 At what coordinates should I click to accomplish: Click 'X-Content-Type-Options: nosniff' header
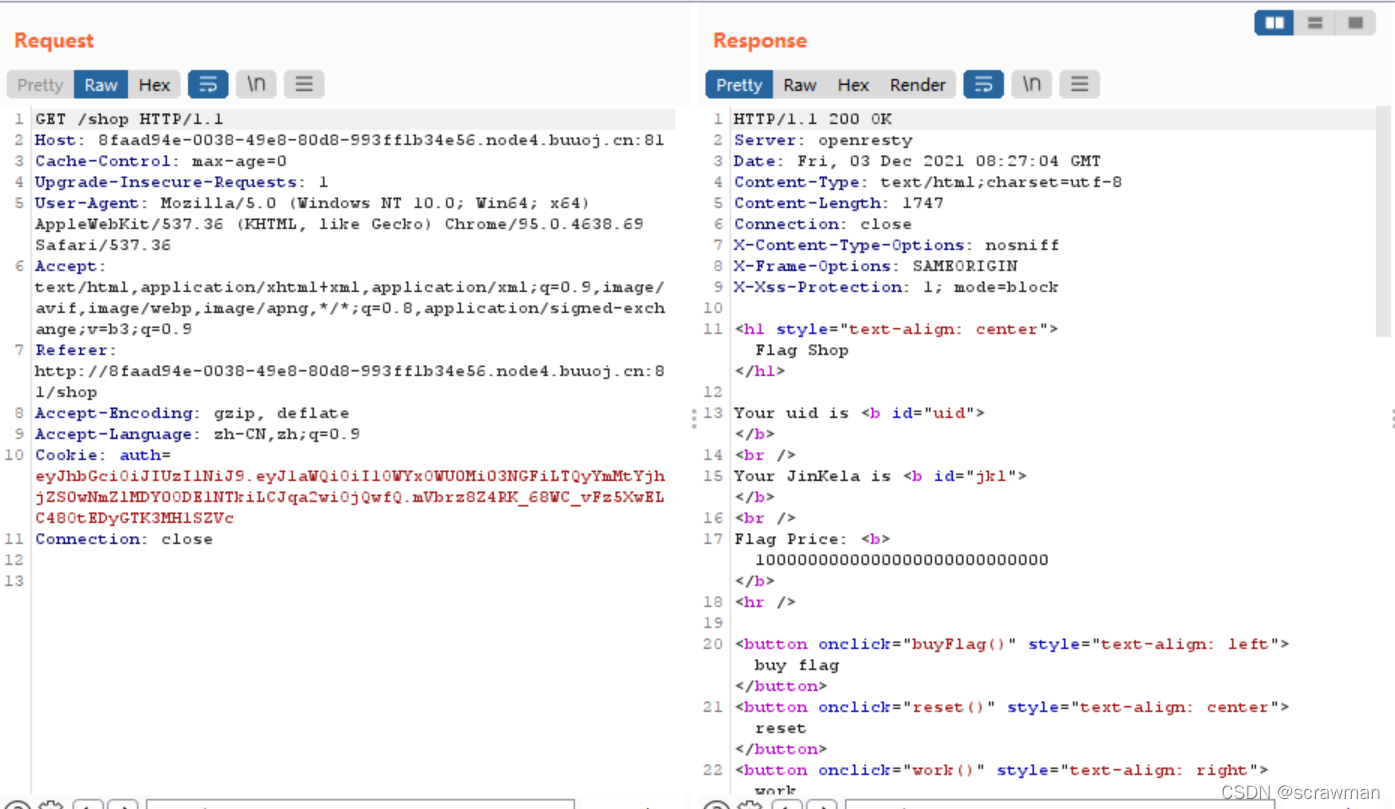(x=897, y=245)
